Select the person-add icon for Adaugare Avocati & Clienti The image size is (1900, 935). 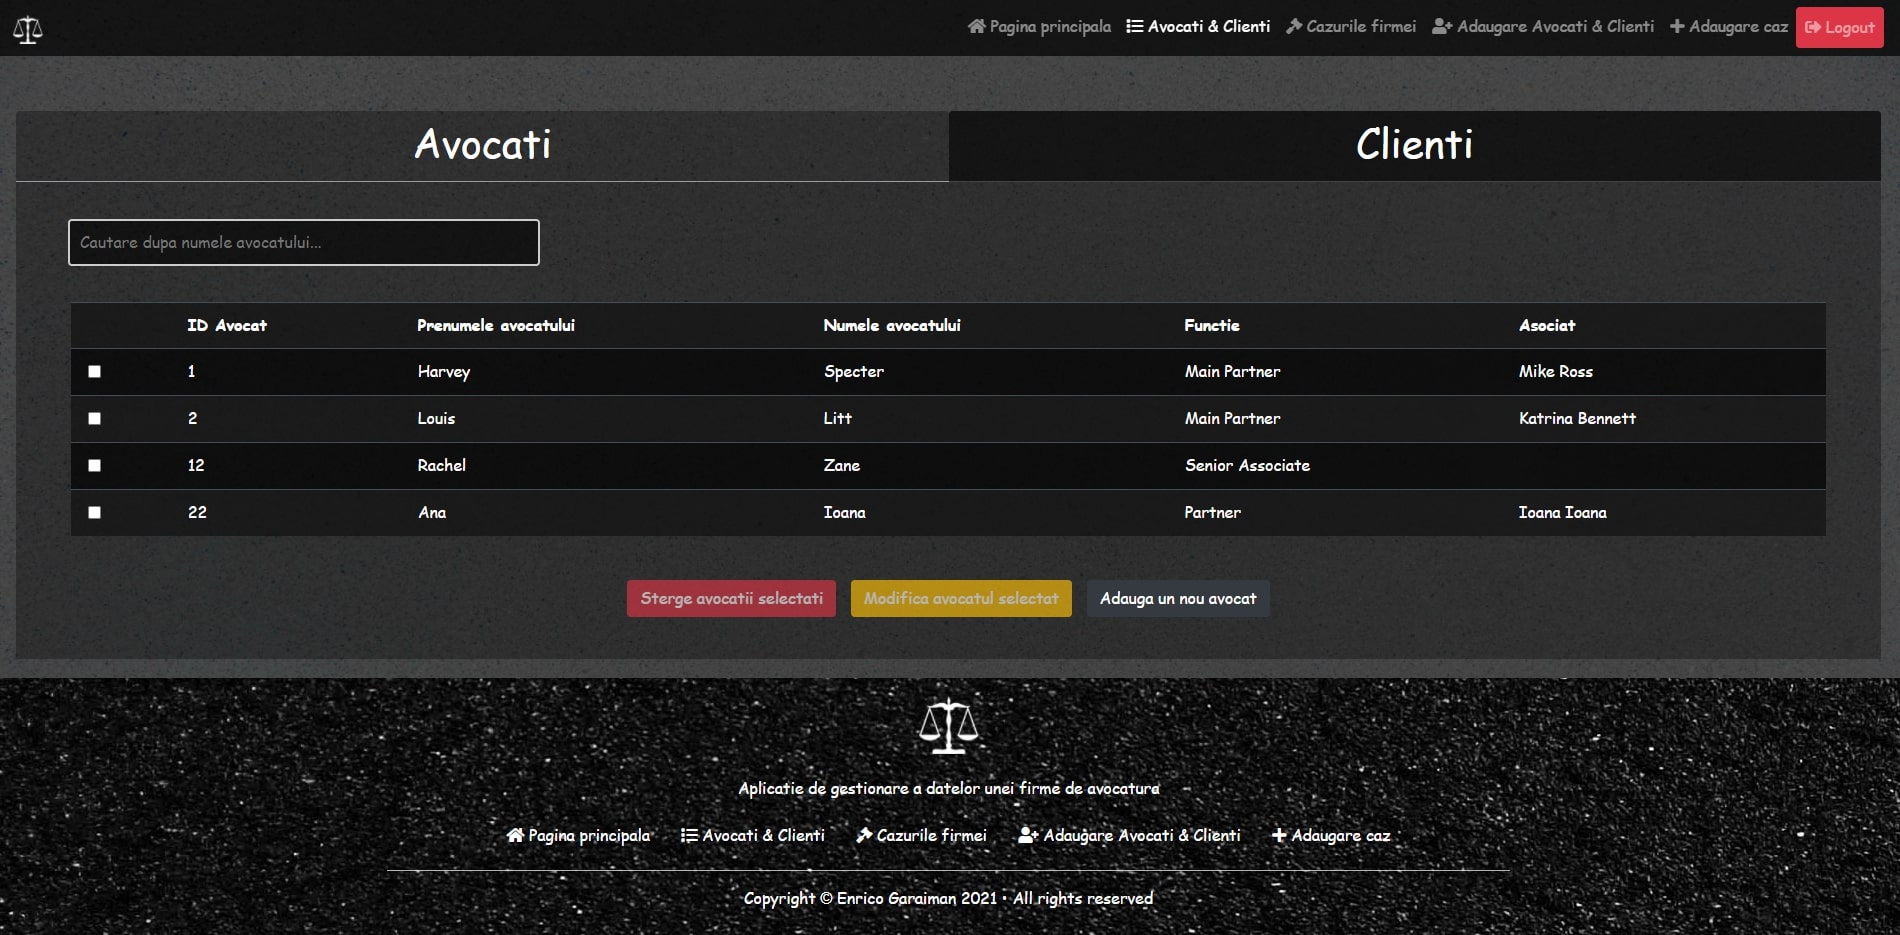coord(1438,27)
